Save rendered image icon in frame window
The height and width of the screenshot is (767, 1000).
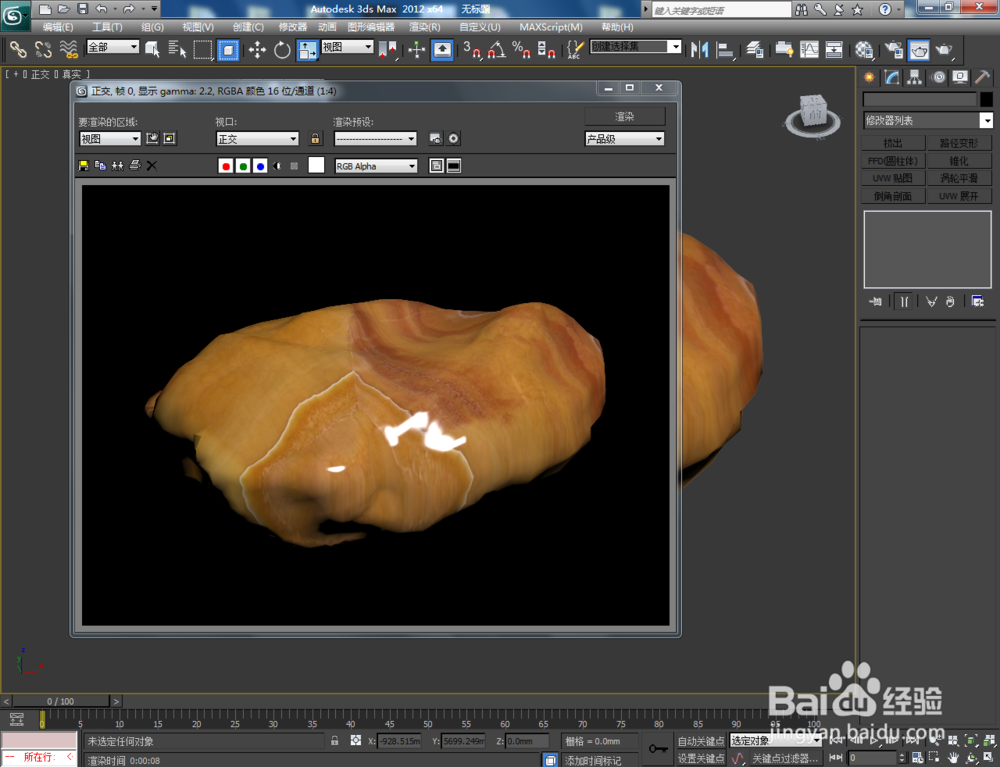coord(84,166)
